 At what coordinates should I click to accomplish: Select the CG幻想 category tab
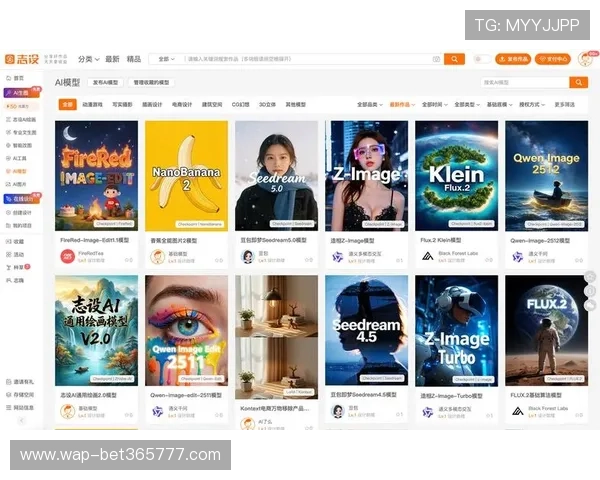(x=241, y=104)
